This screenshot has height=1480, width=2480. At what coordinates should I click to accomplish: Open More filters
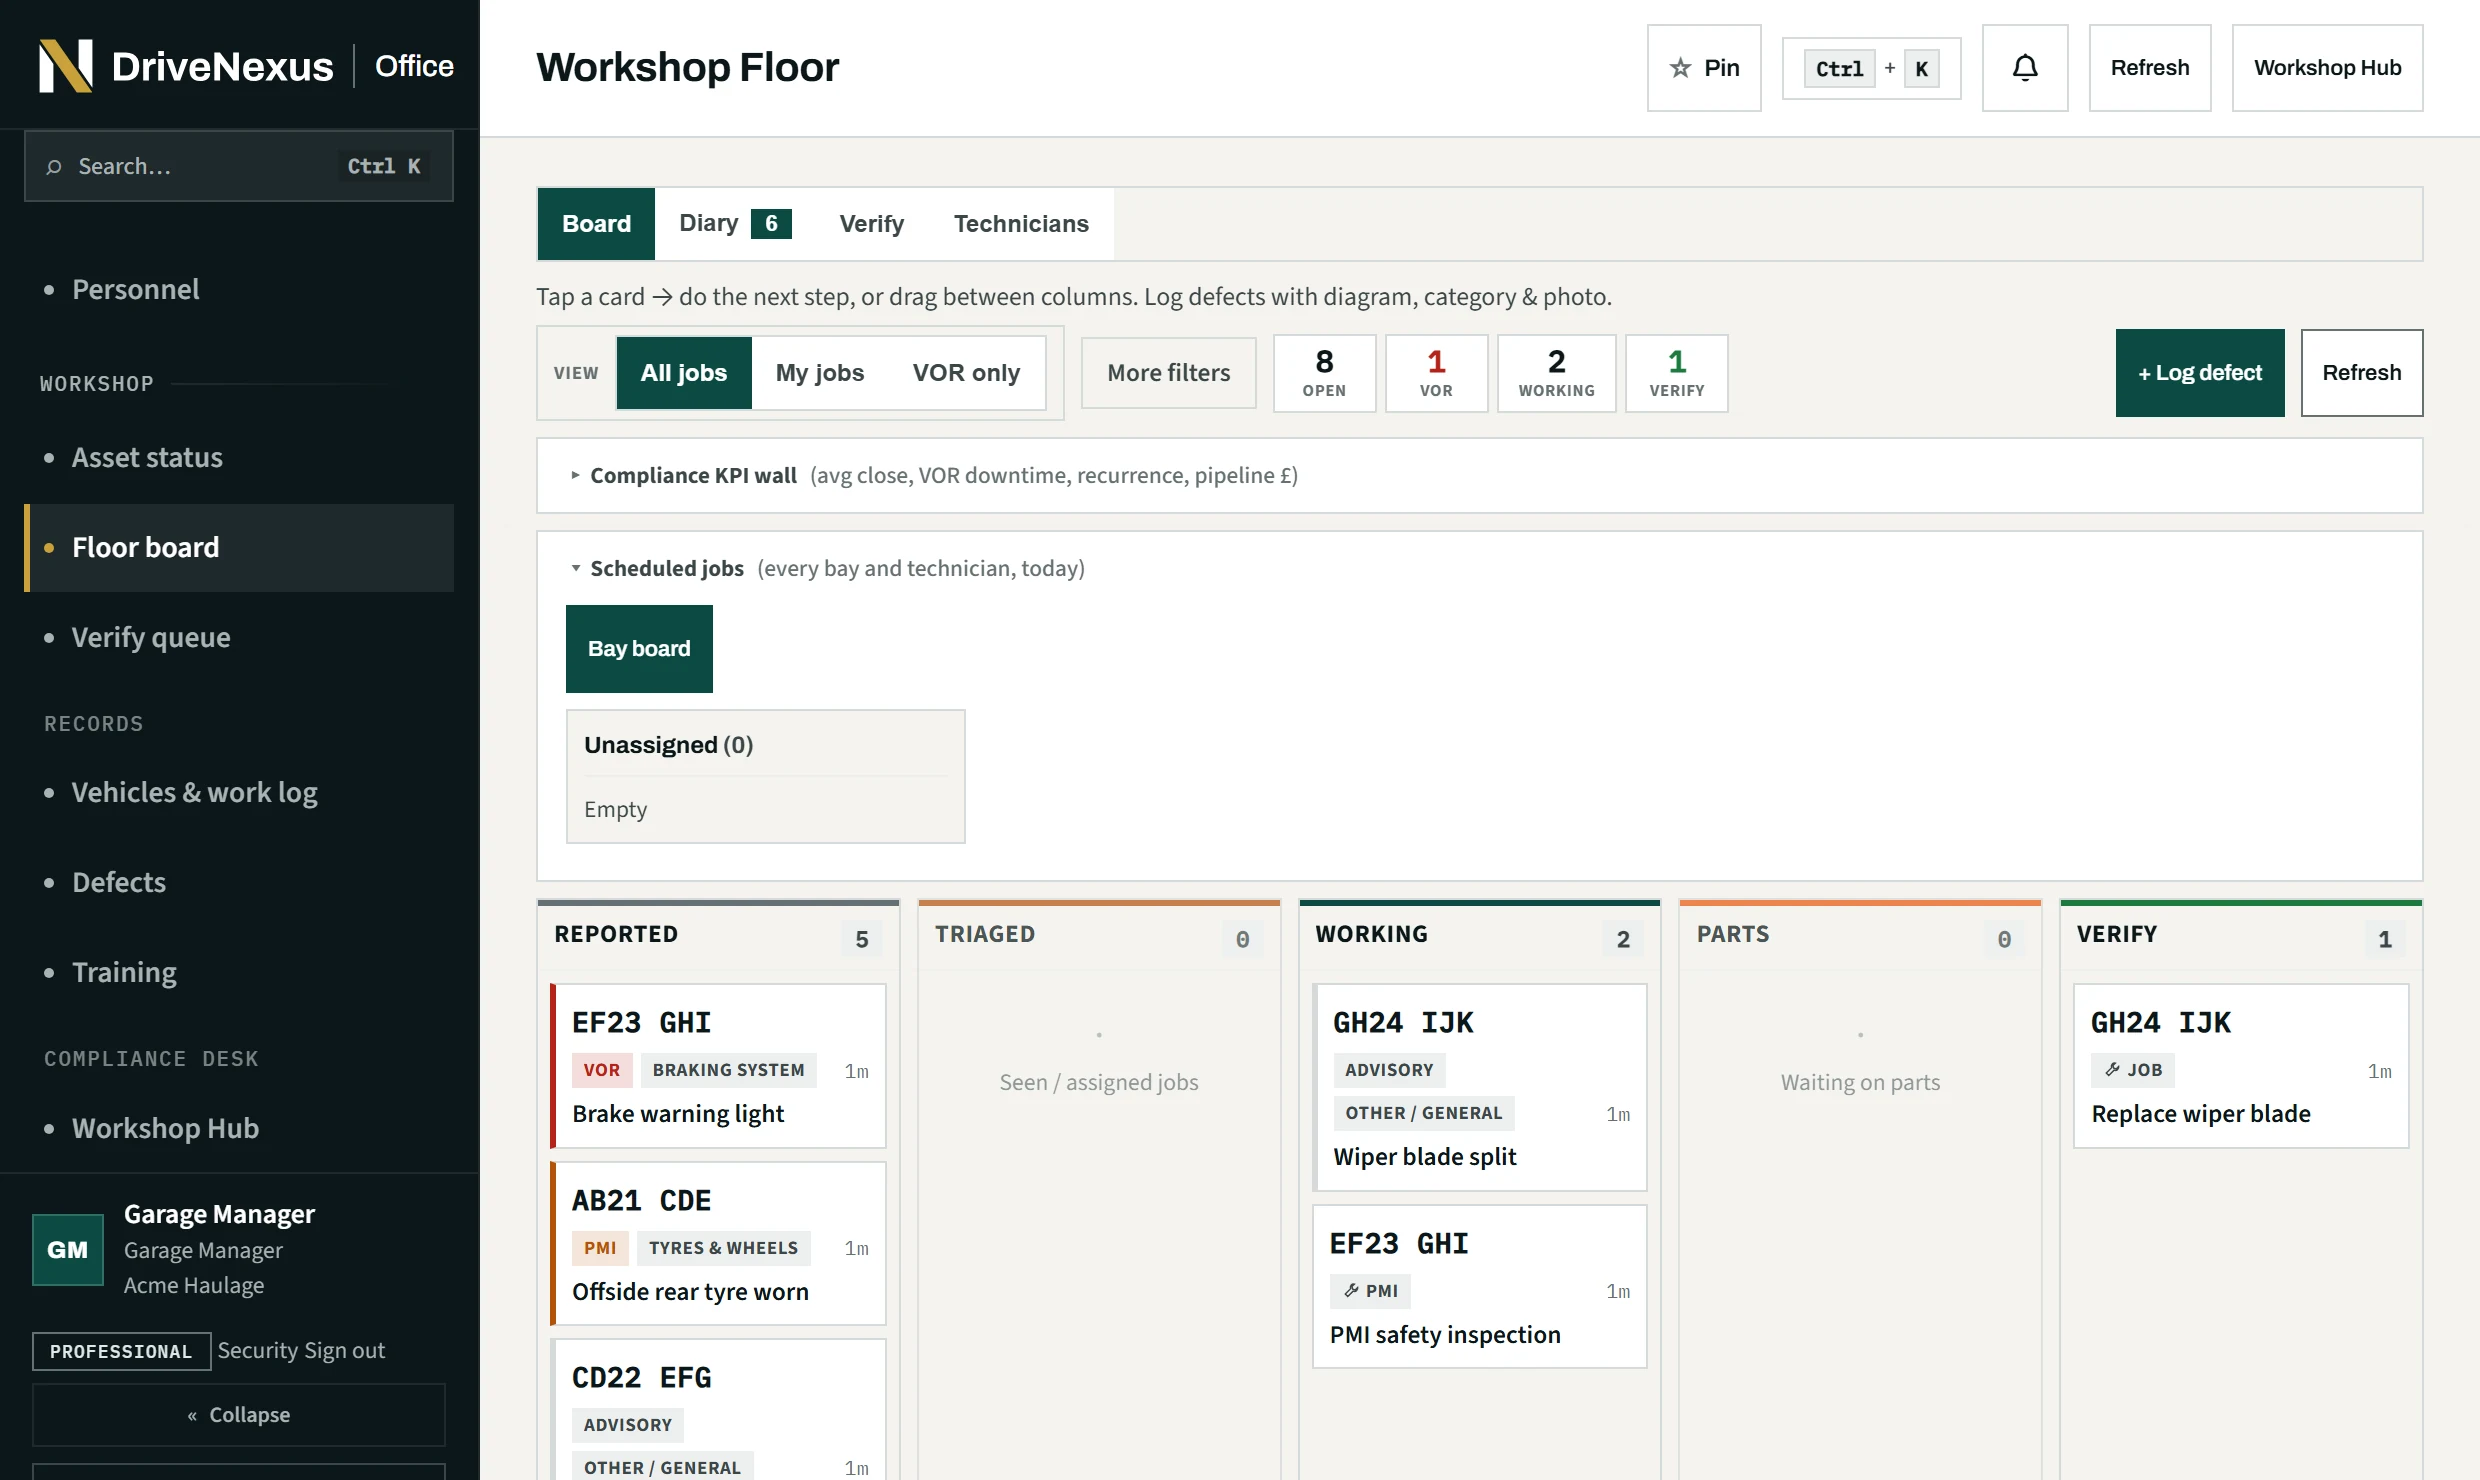click(1169, 373)
